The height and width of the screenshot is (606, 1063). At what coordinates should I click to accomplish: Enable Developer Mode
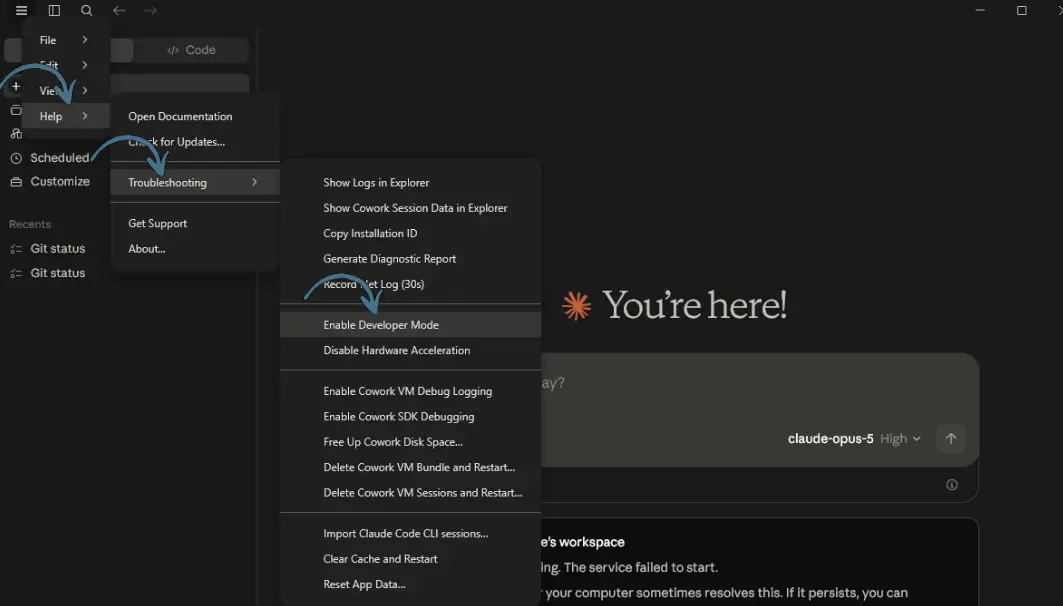pos(410,325)
